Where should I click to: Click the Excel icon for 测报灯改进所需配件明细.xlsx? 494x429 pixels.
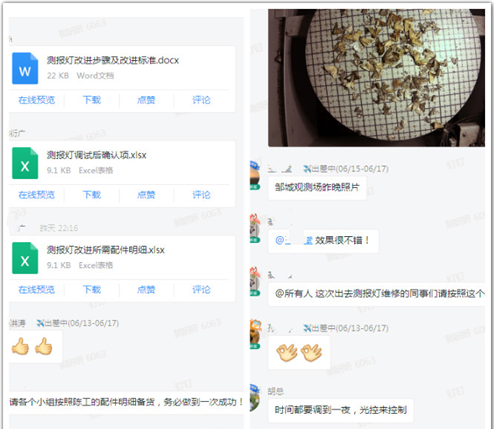coord(25,258)
